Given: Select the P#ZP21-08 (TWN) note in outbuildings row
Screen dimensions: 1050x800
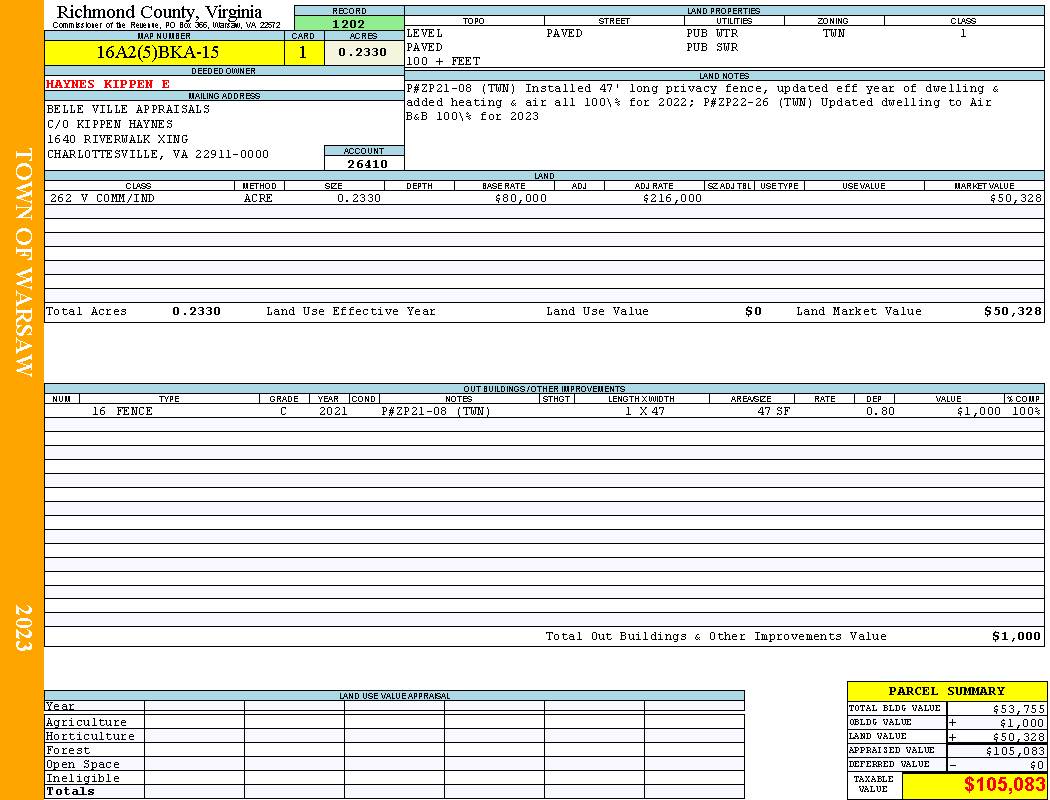Looking at the screenshot, I should click(x=436, y=412).
